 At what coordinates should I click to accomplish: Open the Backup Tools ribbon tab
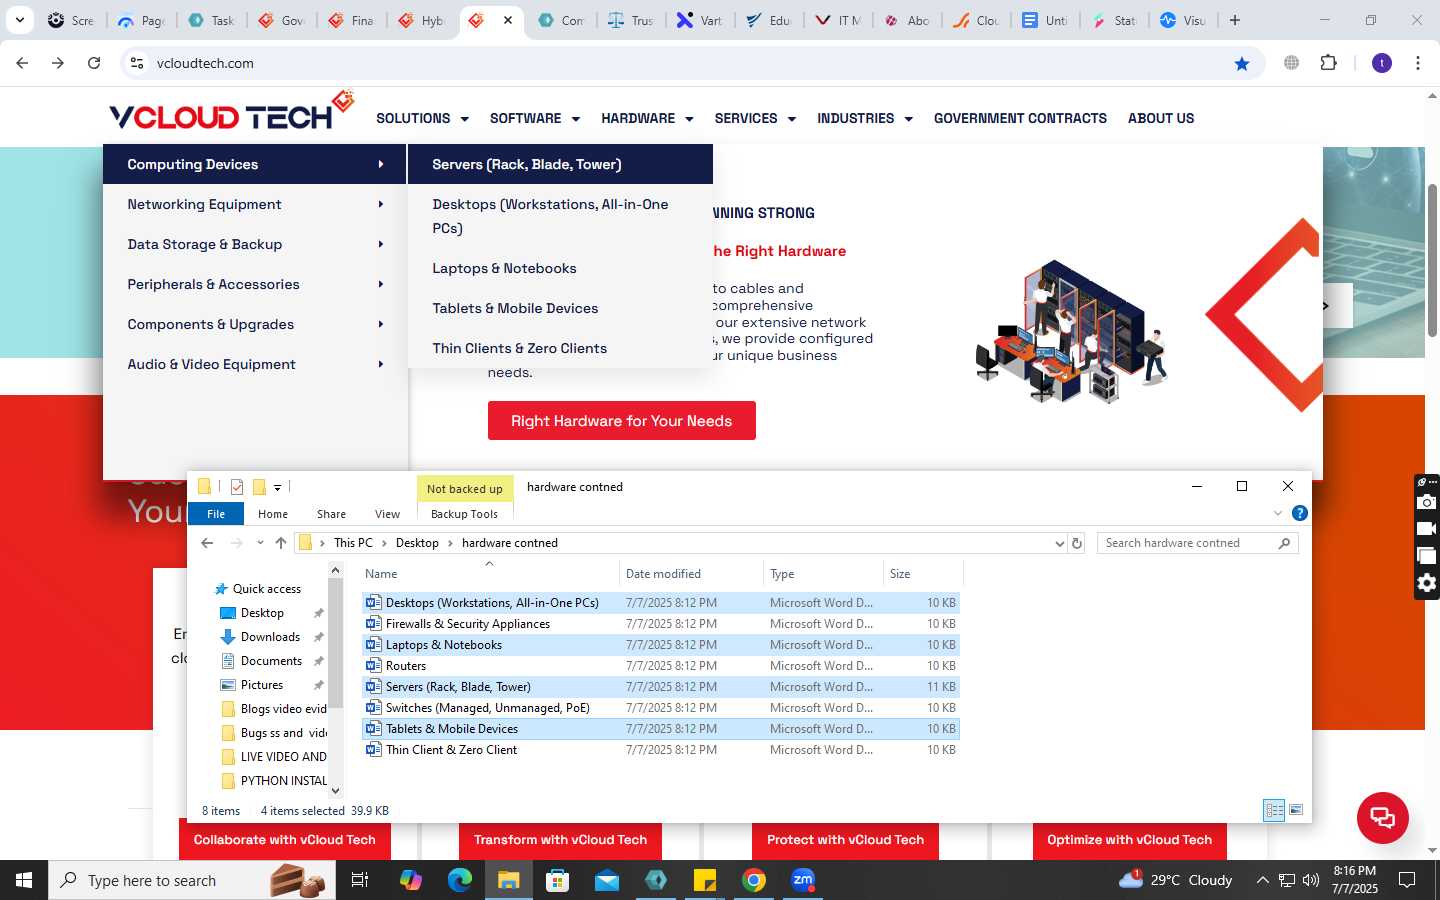coord(464,514)
